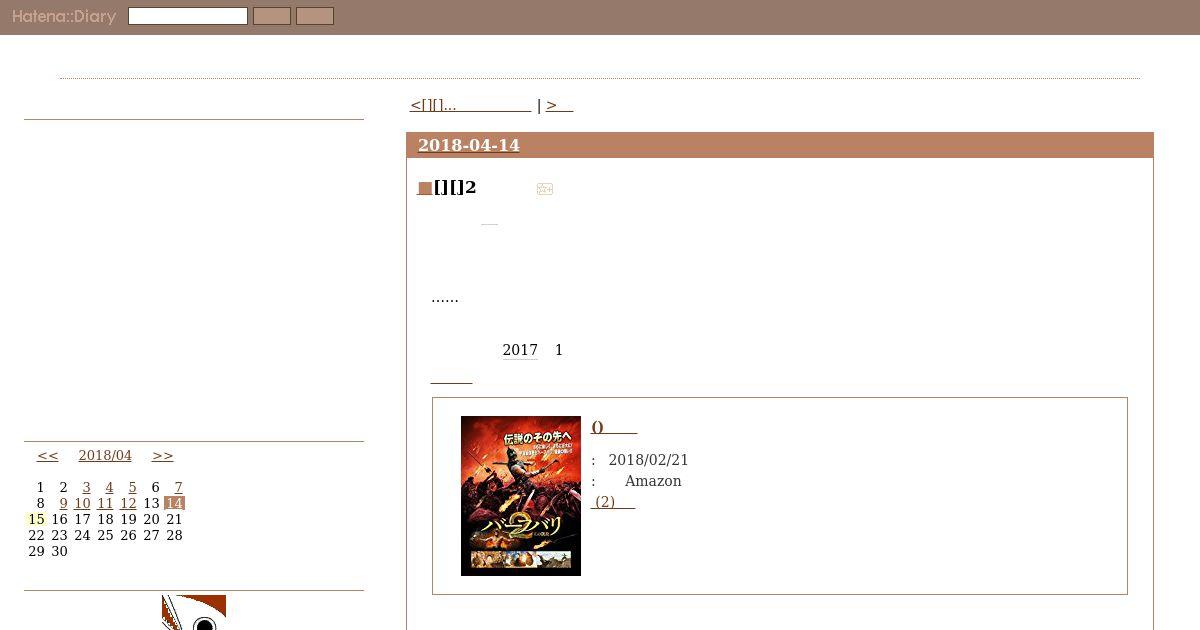The image size is (1200, 630).
Task: Go to previous month with '<<'
Action: (48, 455)
